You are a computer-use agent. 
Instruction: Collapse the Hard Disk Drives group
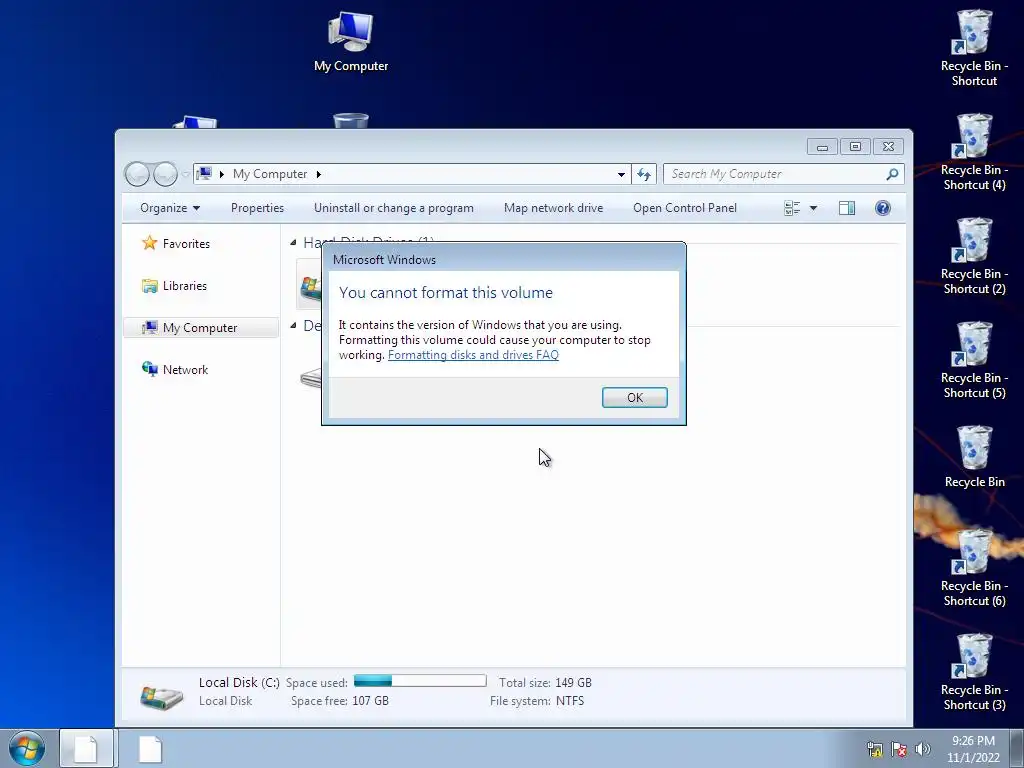point(293,243)
